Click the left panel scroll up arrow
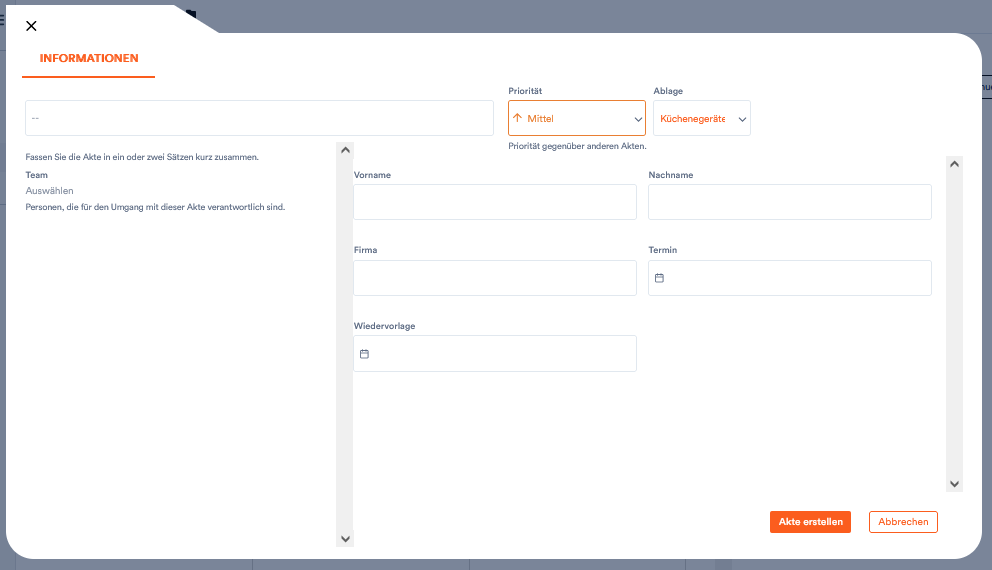 pos(345,150)
